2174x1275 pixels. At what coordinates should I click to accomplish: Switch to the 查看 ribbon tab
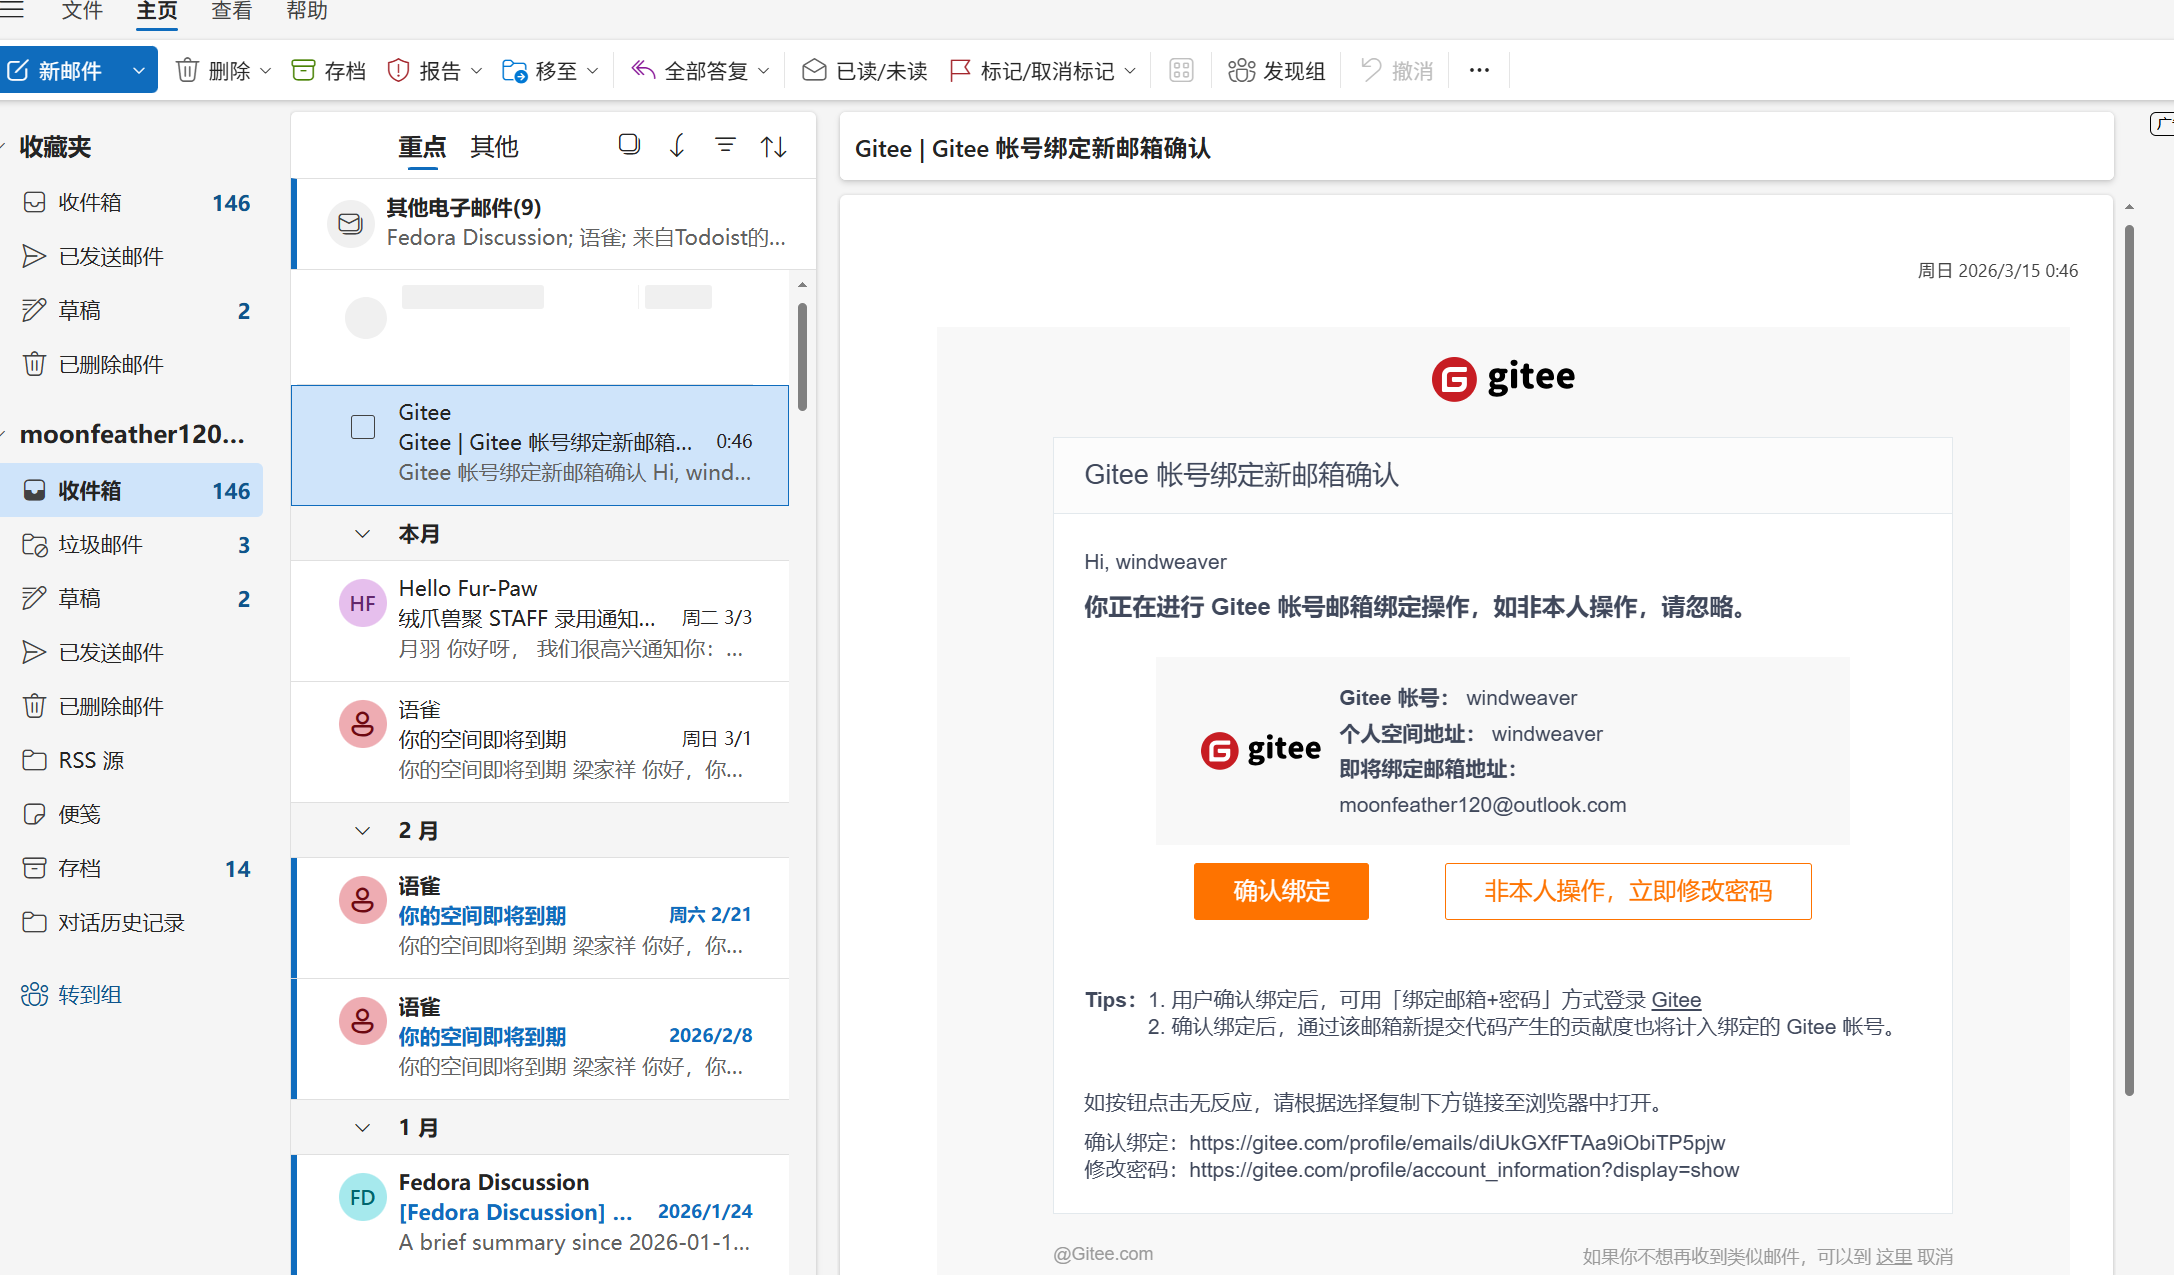click(x=232, y=11)
